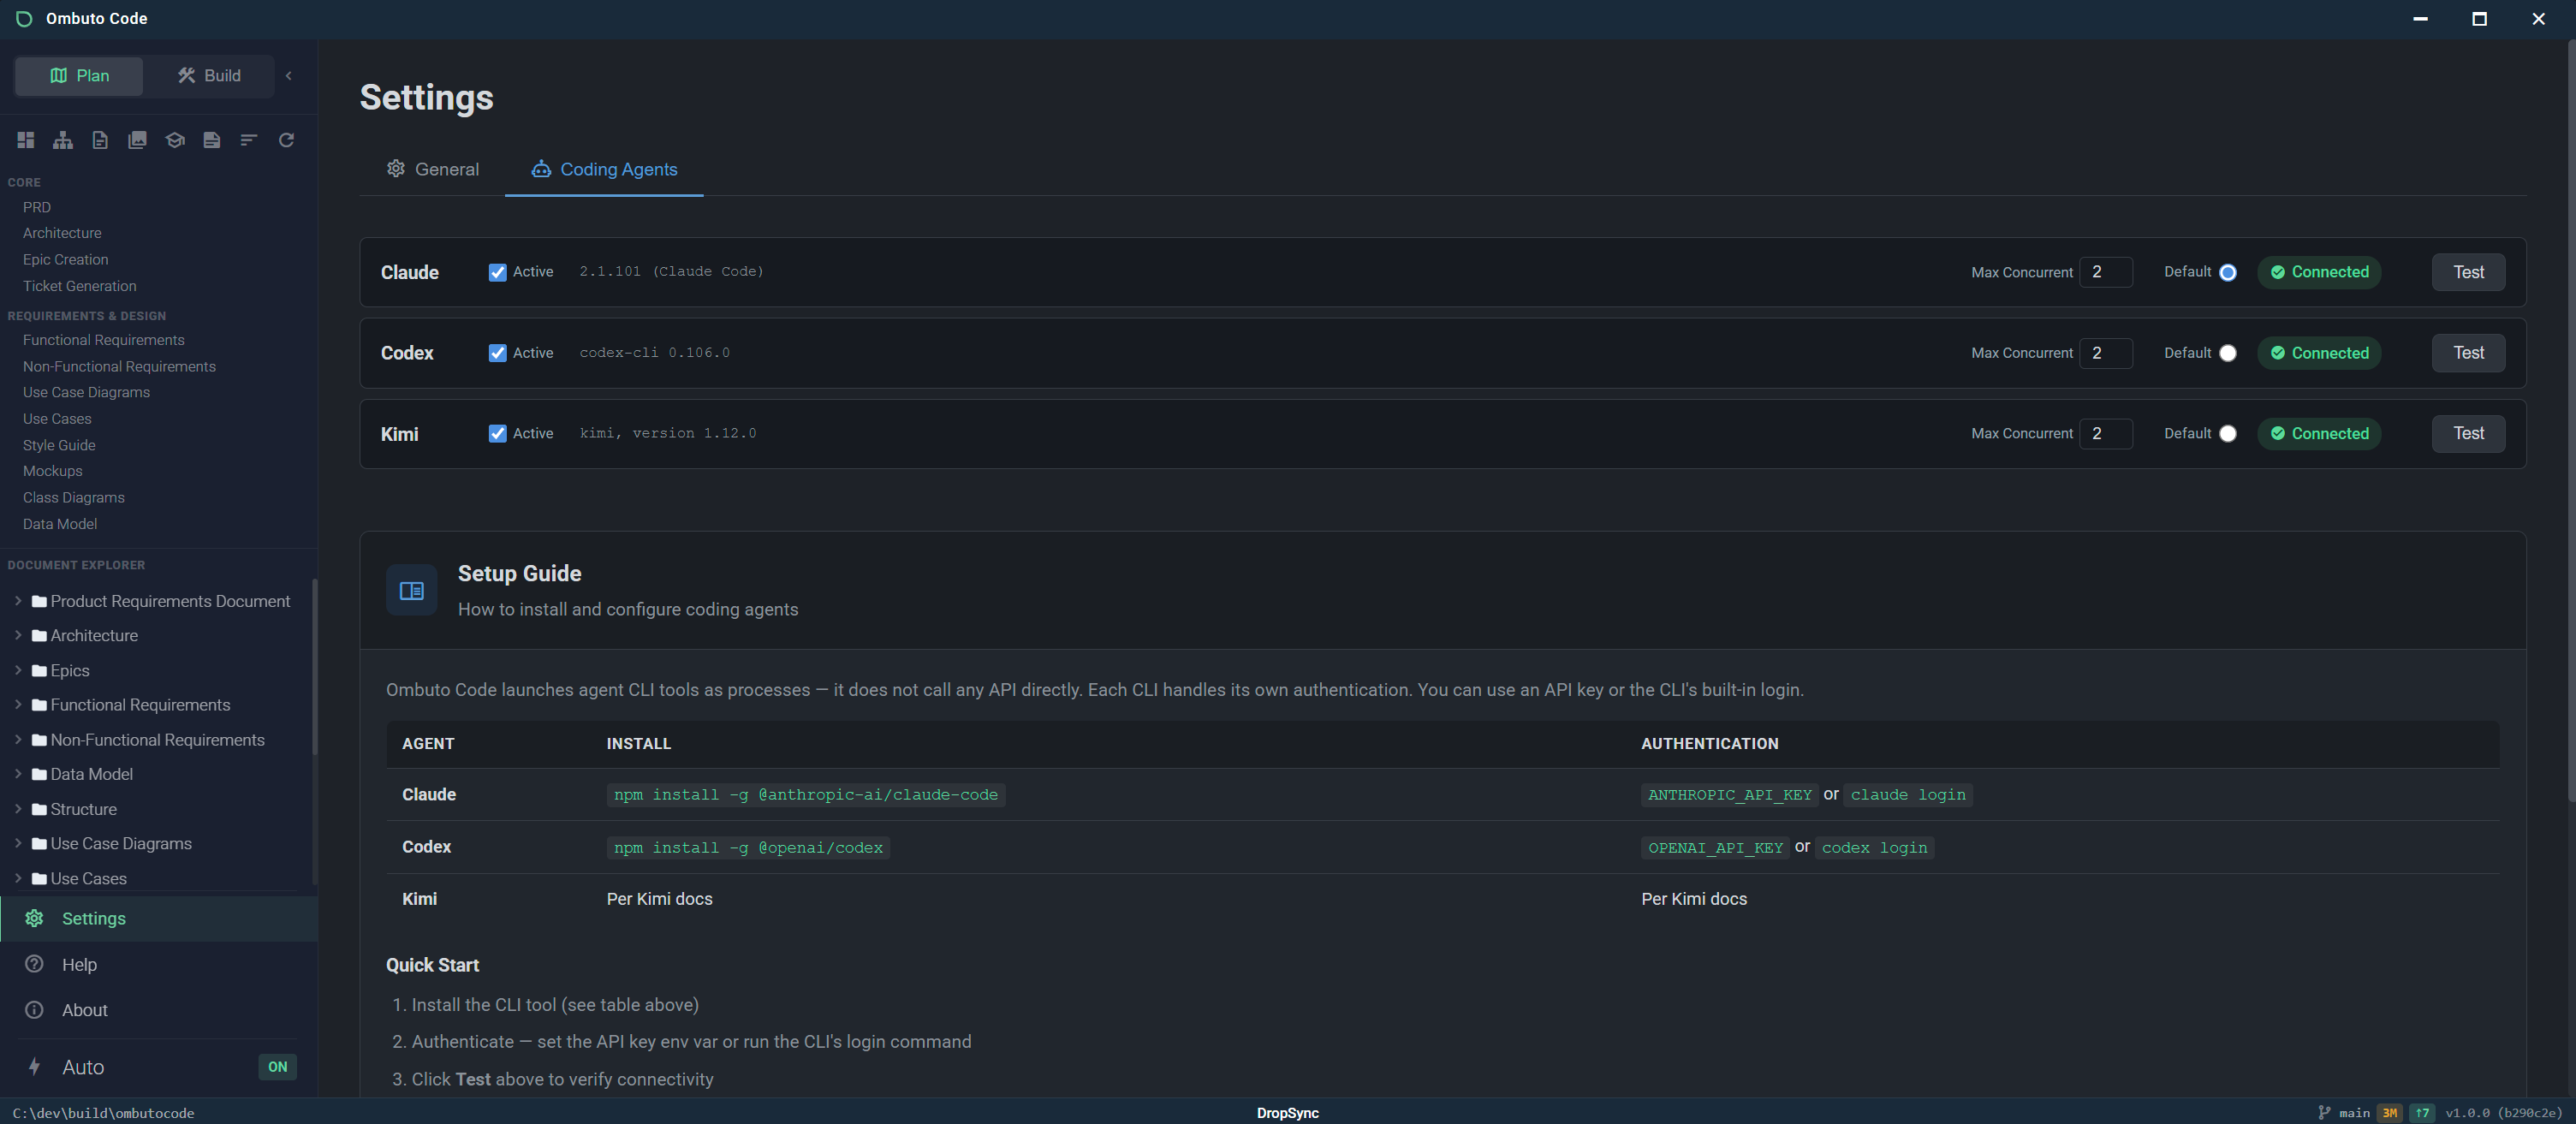The image size is (2576, 1124).
Task: Set Codex as the default agent radio
Action: coord(2227,352)
